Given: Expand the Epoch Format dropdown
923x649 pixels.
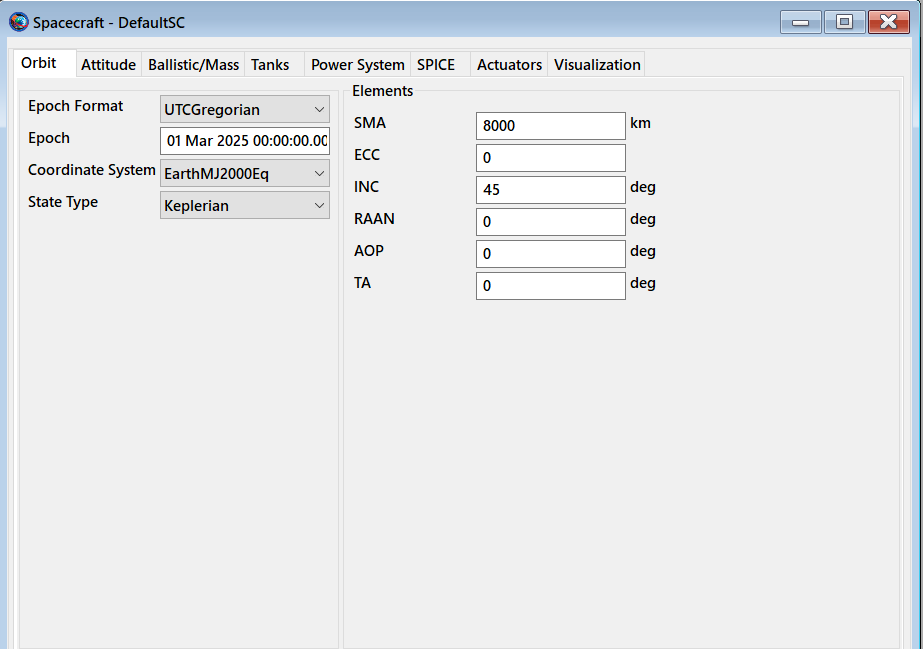Looking at the screenshot, I should [x=244, y=109].
